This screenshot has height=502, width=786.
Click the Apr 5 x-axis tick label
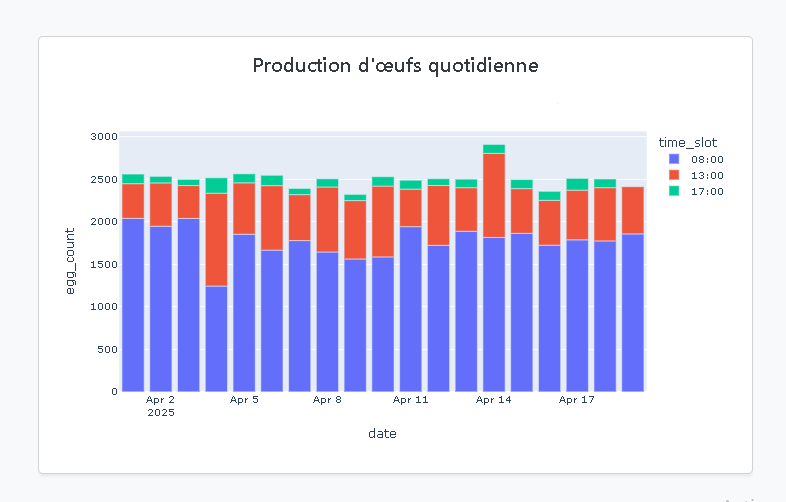coord(244,400)
